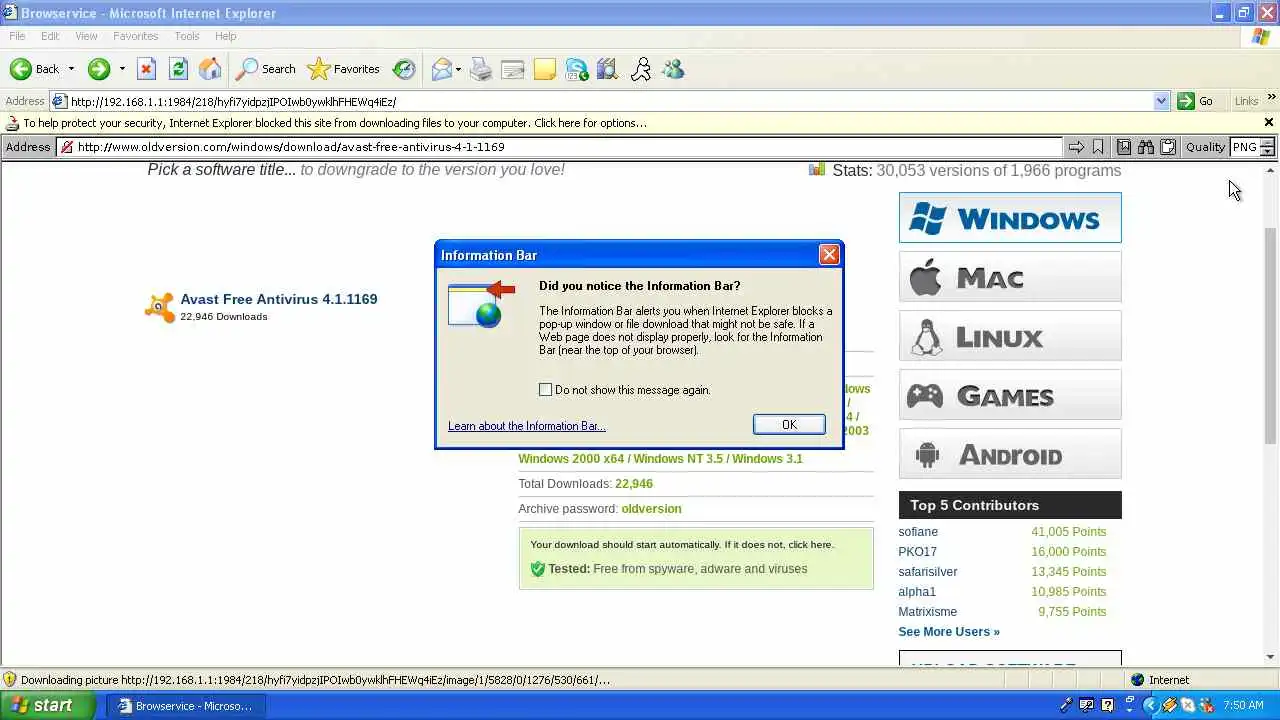Click contributor safarisilver link
Screen dimensions: 1280x720
[x=928, y=572]
